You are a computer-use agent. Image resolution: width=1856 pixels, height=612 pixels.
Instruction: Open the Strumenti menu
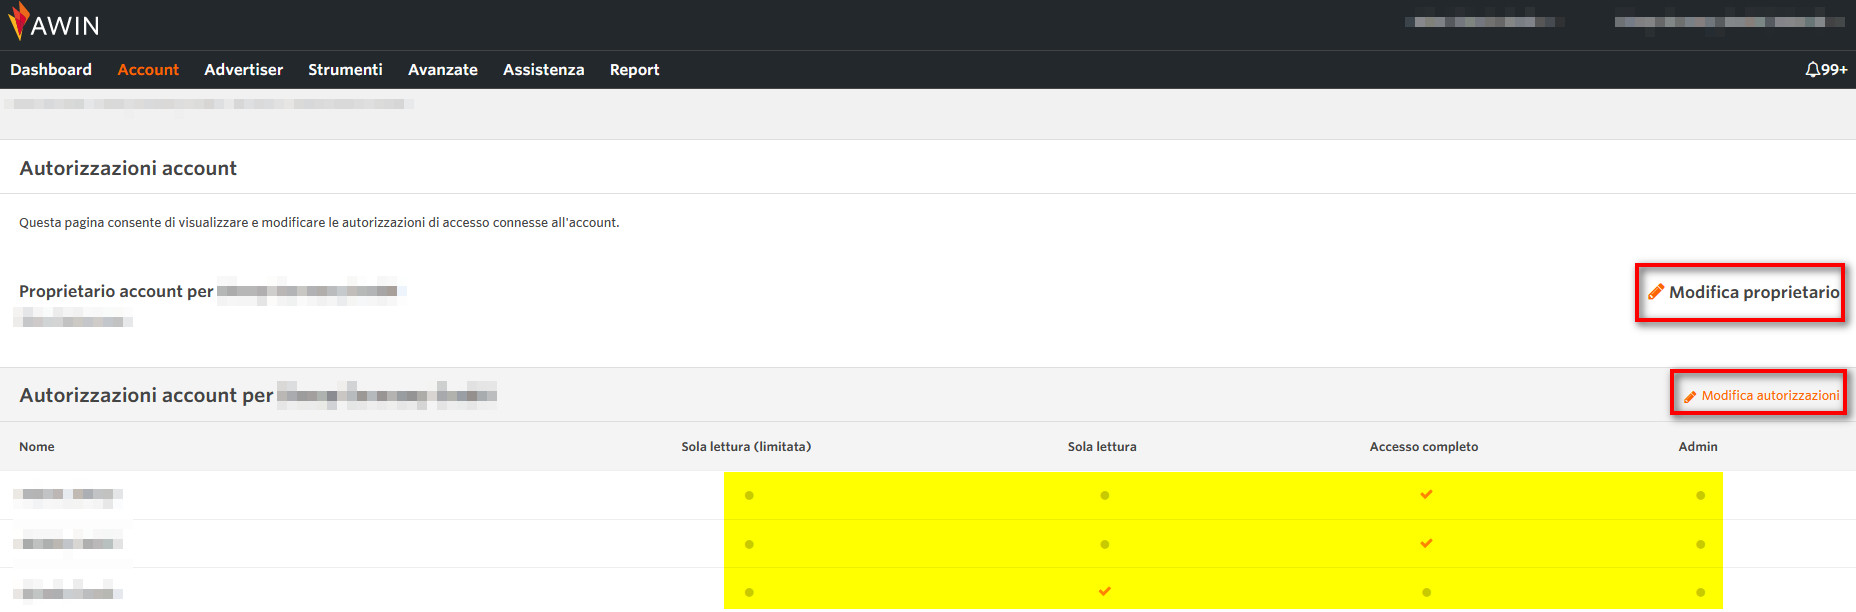(x=345, y=70)
